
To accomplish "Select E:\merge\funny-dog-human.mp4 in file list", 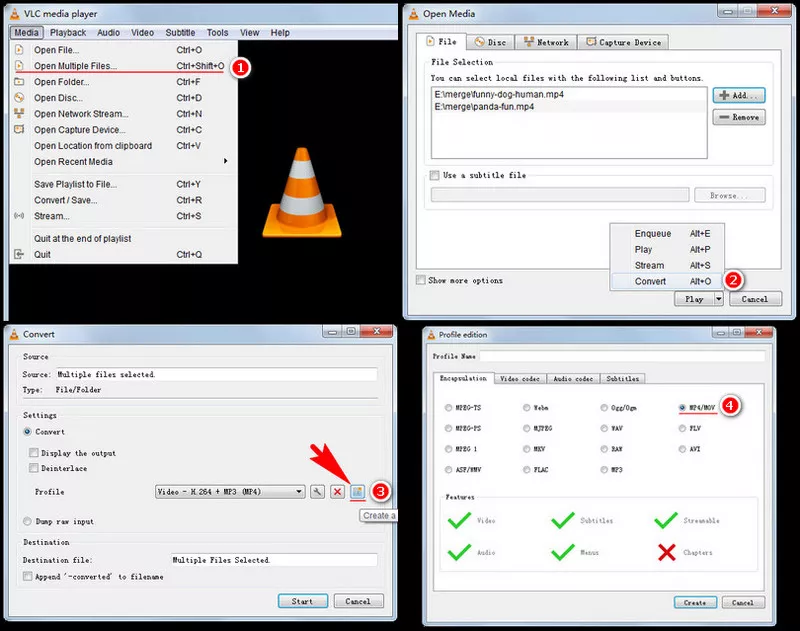I will coord(569,94).
